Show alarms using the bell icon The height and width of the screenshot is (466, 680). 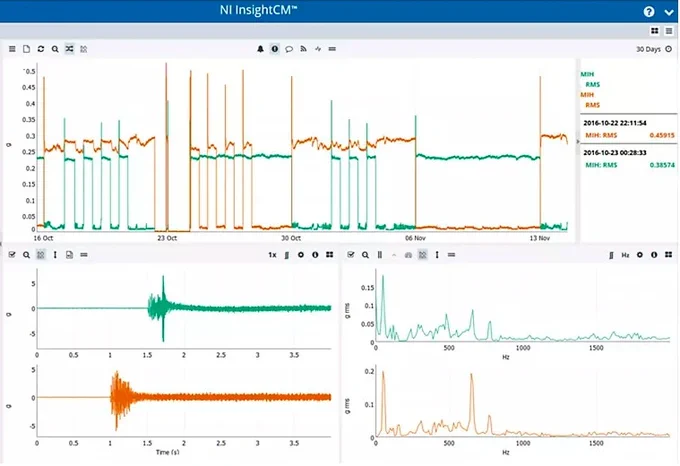point(260,49)
